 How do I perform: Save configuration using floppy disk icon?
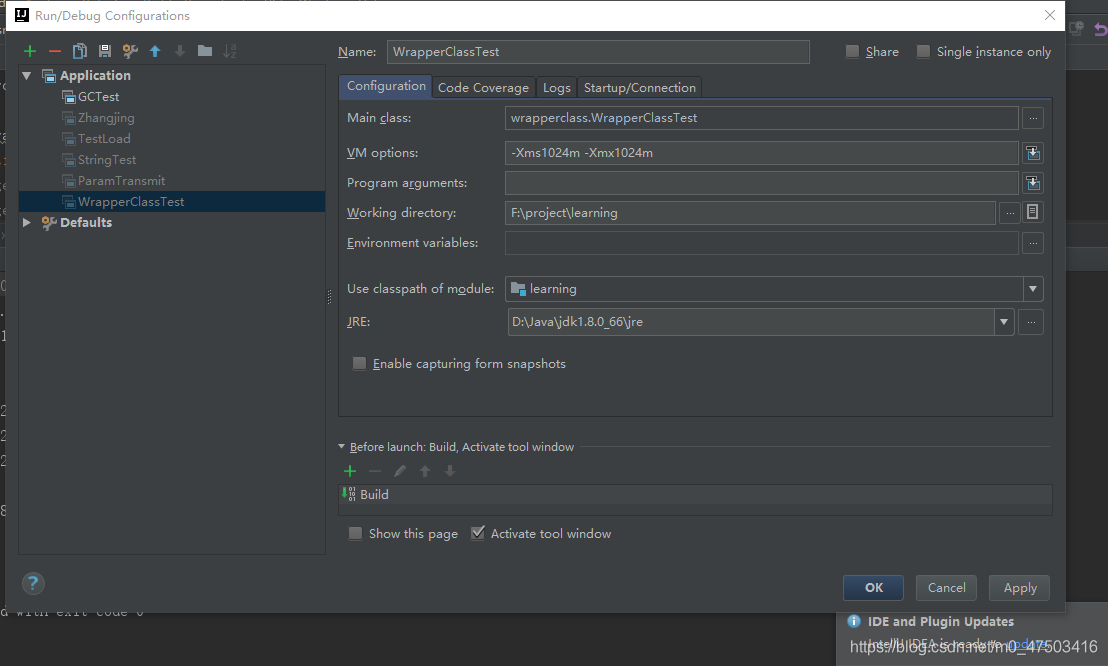tap(105, 51)
